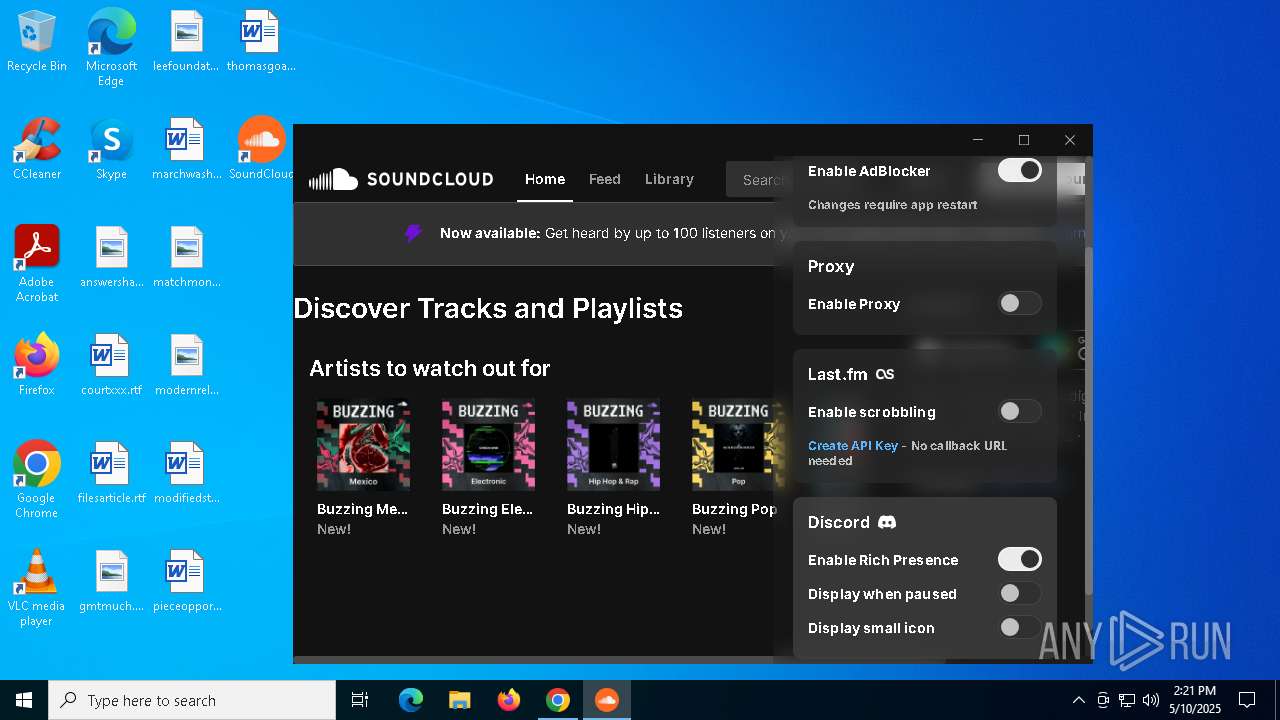This screenshot has width=1280, height=720.
Task: Open File Explorer from the taskbar
Action: [459, 700]
